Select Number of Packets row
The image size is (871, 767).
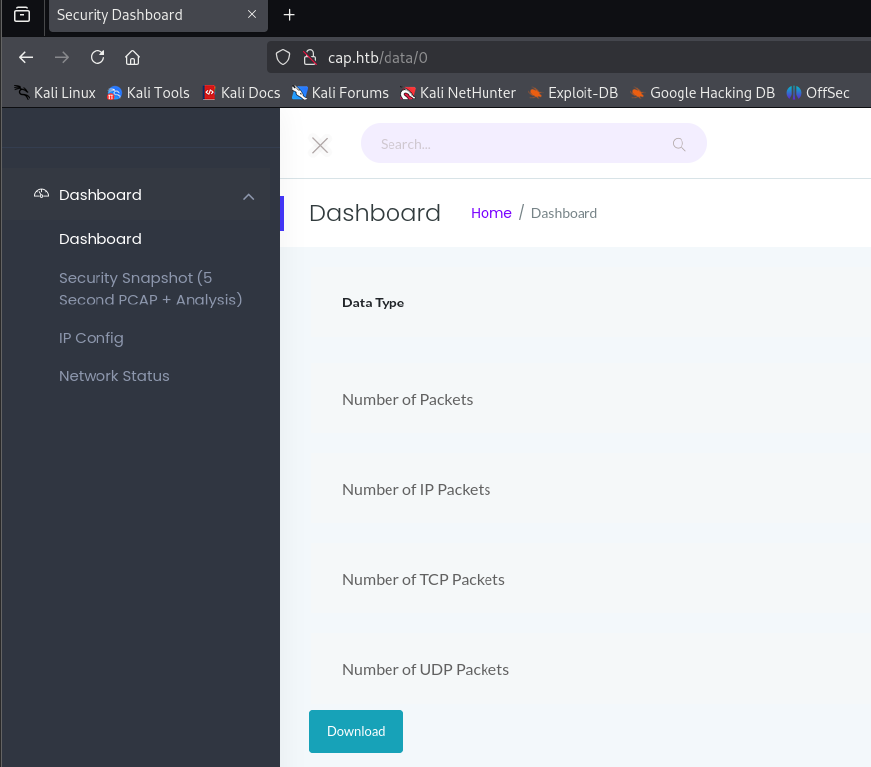(x=407, y=400)
